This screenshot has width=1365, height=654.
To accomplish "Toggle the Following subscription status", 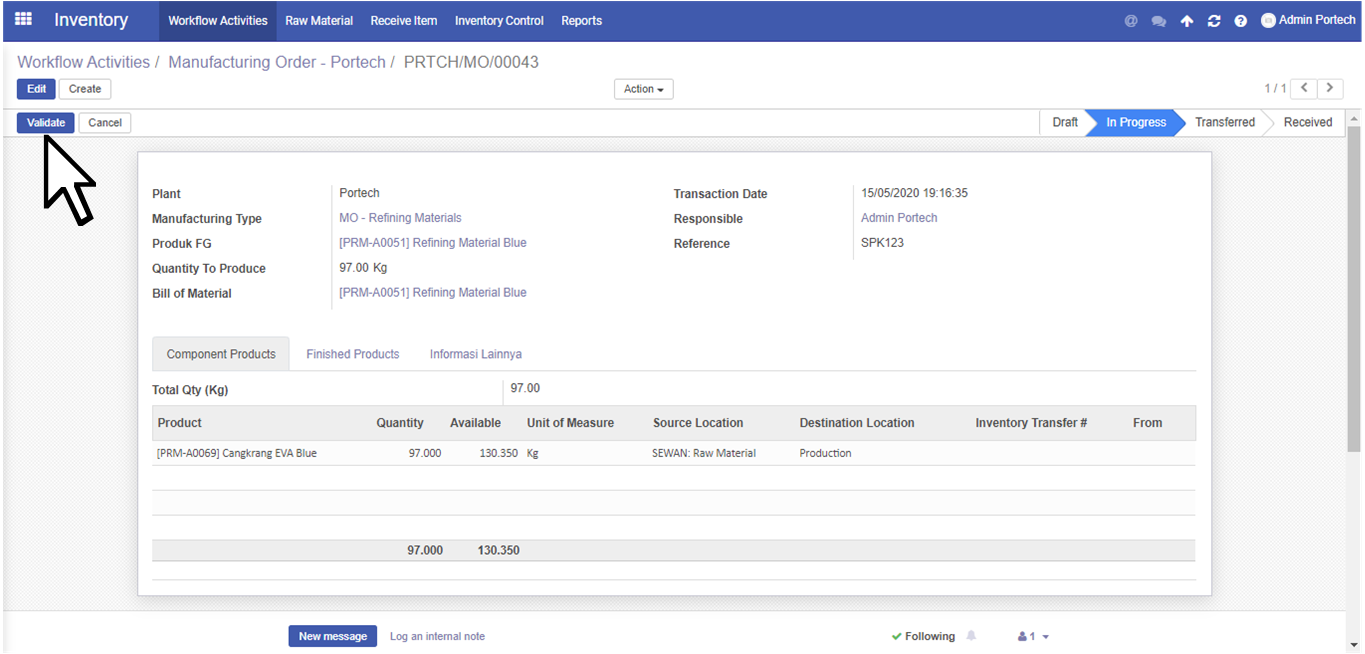I will (923, 636).
